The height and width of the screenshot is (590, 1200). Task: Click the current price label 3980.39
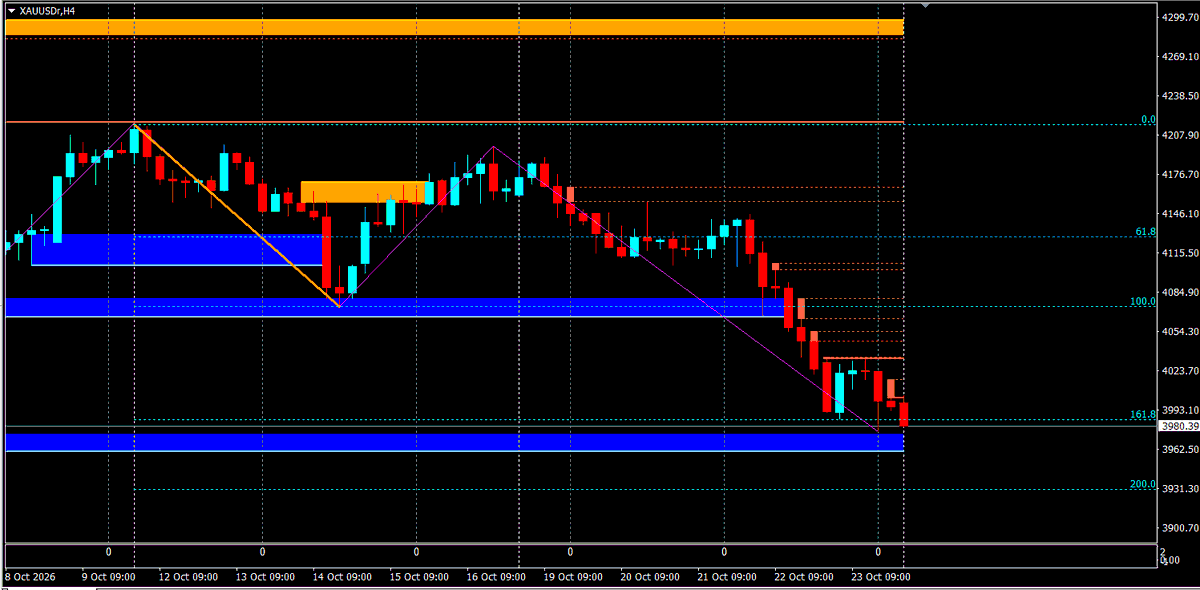(x=1178, y=426)
